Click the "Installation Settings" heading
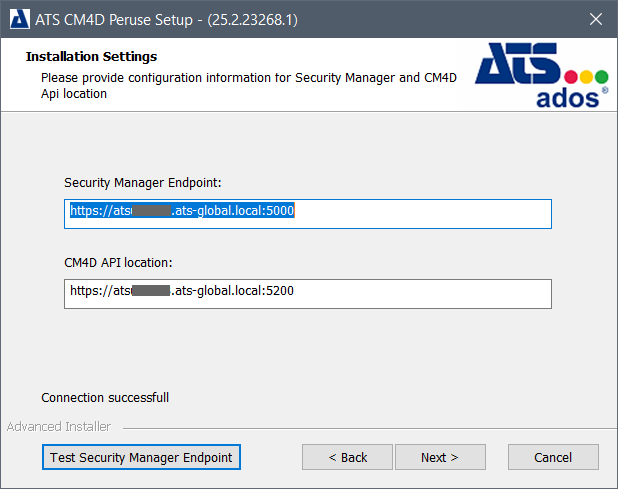This screenshot has width=618, height=489. coord(91,57)
